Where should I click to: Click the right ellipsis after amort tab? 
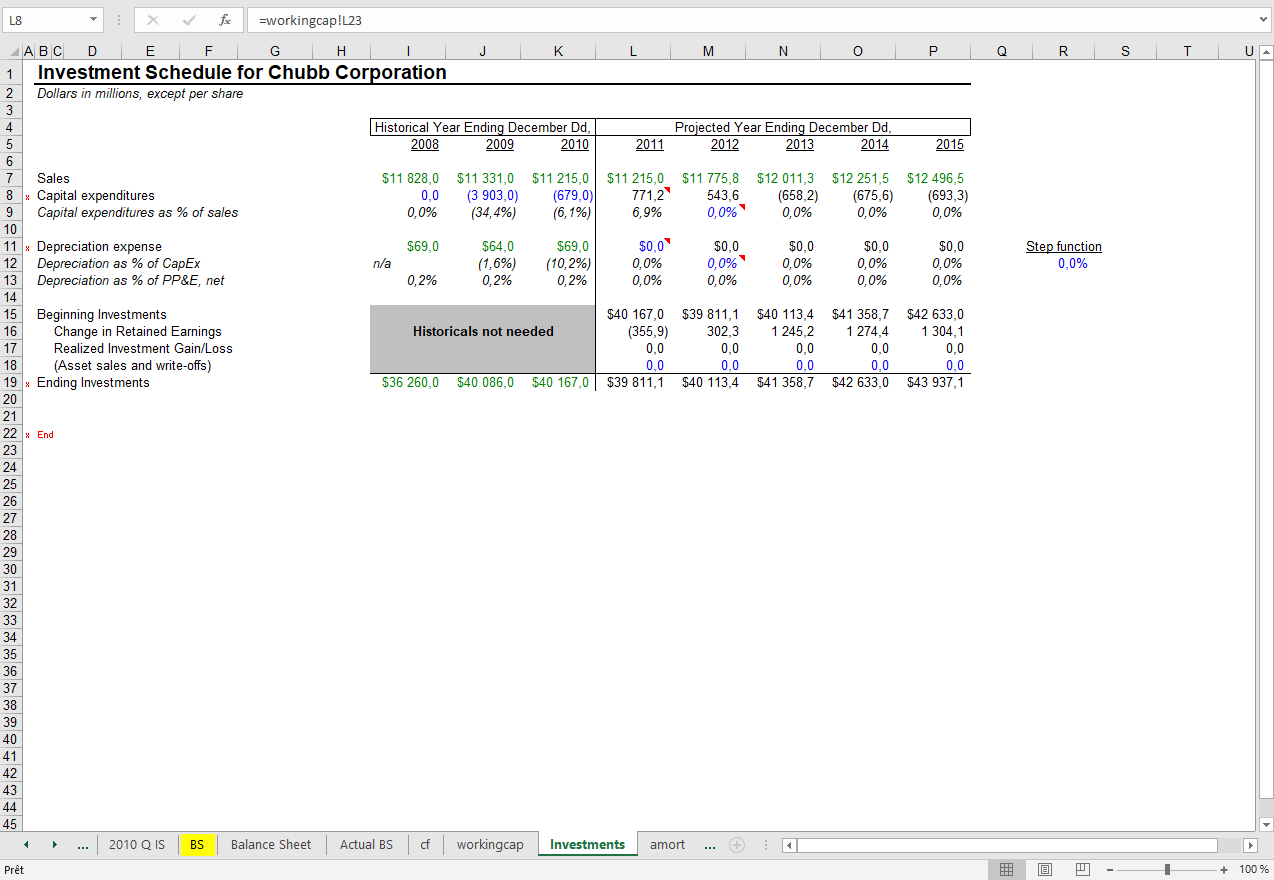[709, 845]
